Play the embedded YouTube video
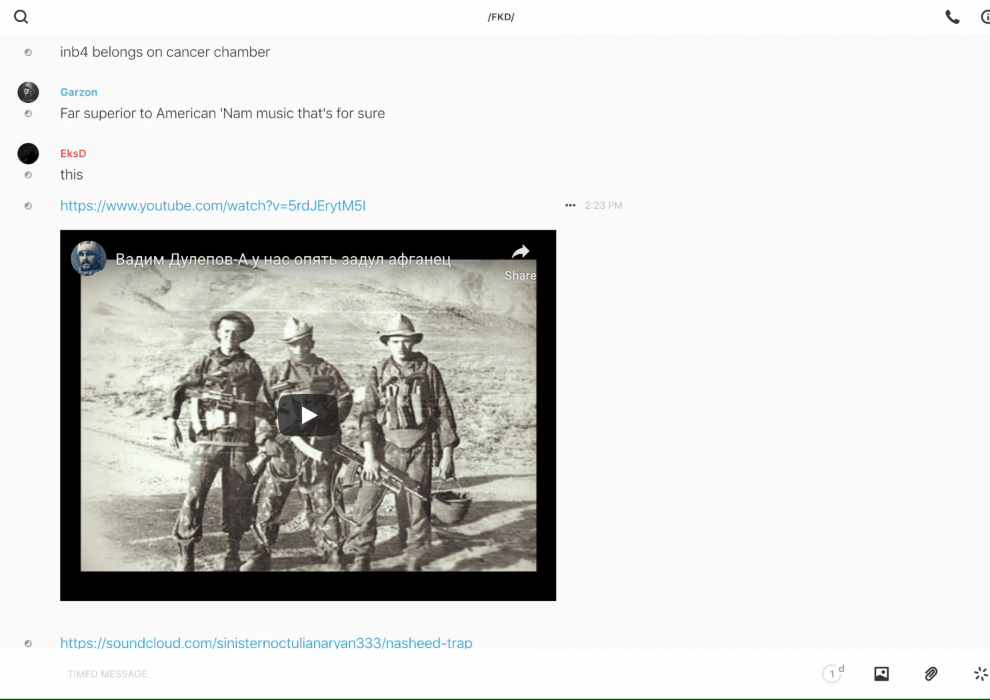 tap(308, 415)
